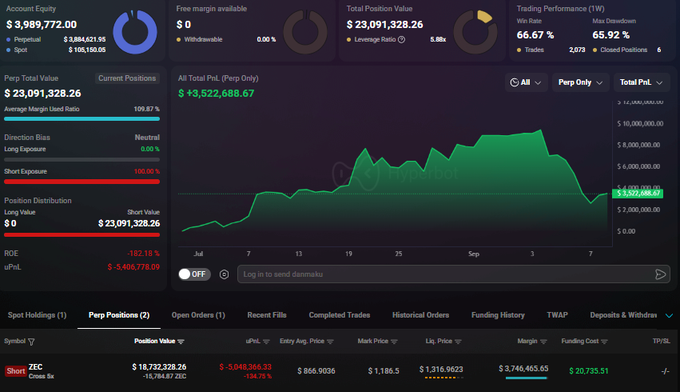Open the TWAP tab
Screen dimensions: 680x392
(557, 315)
